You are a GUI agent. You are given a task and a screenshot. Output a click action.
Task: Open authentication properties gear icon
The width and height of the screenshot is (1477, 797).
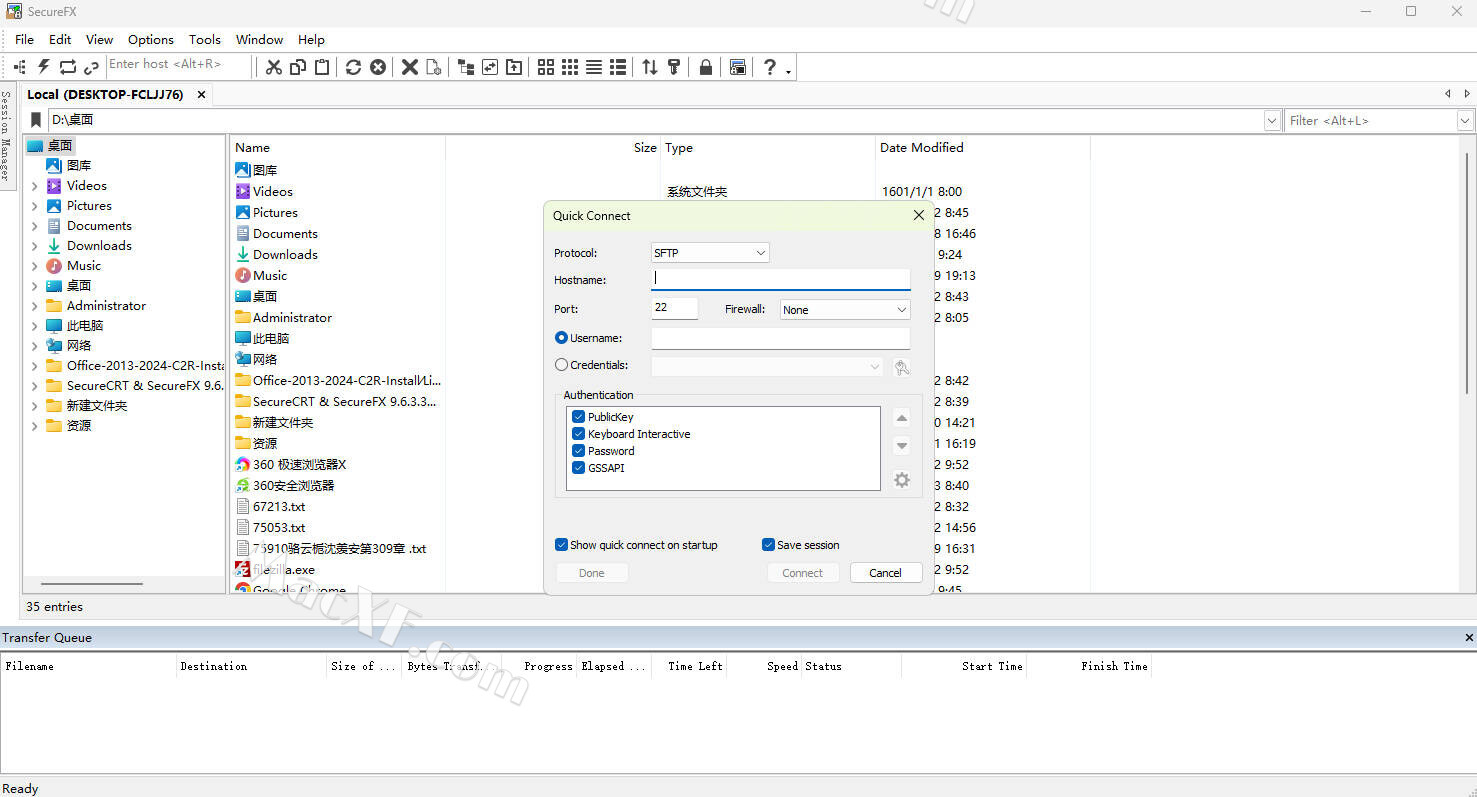tap(902, 480)
